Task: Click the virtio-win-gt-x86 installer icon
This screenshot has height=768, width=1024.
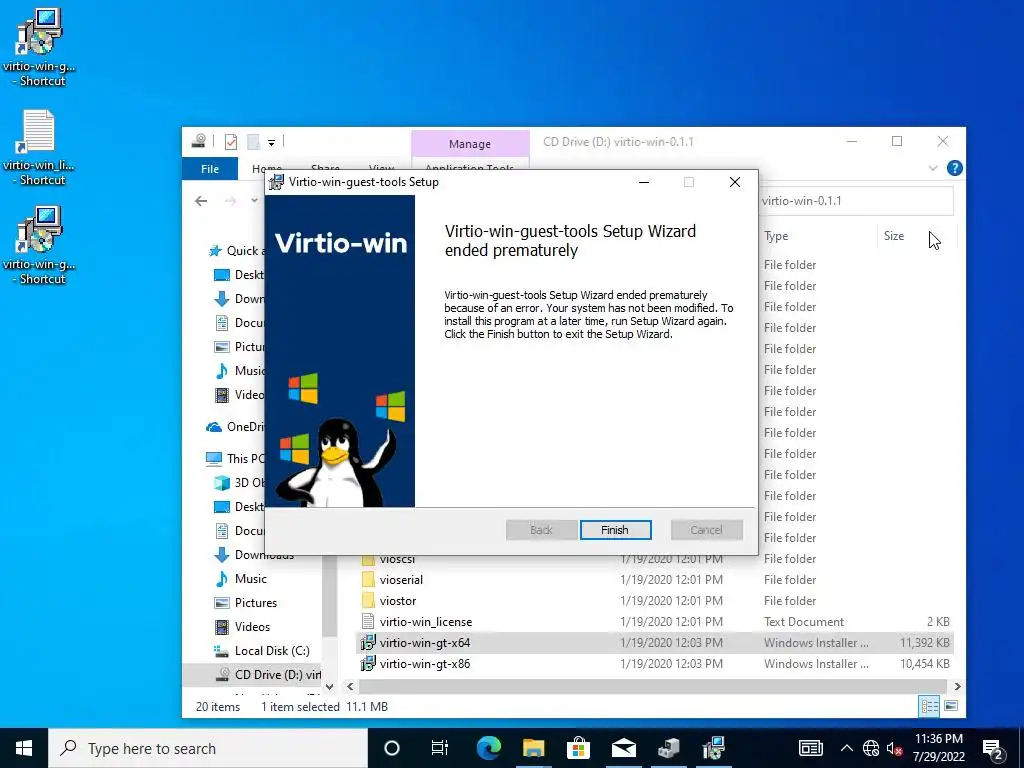Action: (x=368, y=664)
